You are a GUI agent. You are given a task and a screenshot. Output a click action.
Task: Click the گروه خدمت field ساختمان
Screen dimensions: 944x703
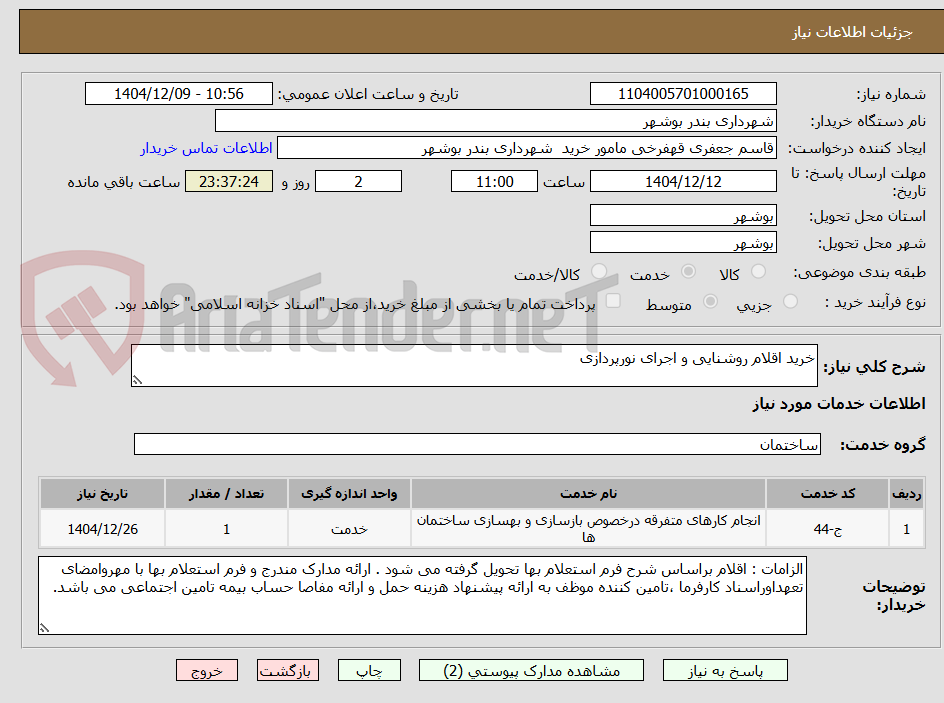click(477, 444)
